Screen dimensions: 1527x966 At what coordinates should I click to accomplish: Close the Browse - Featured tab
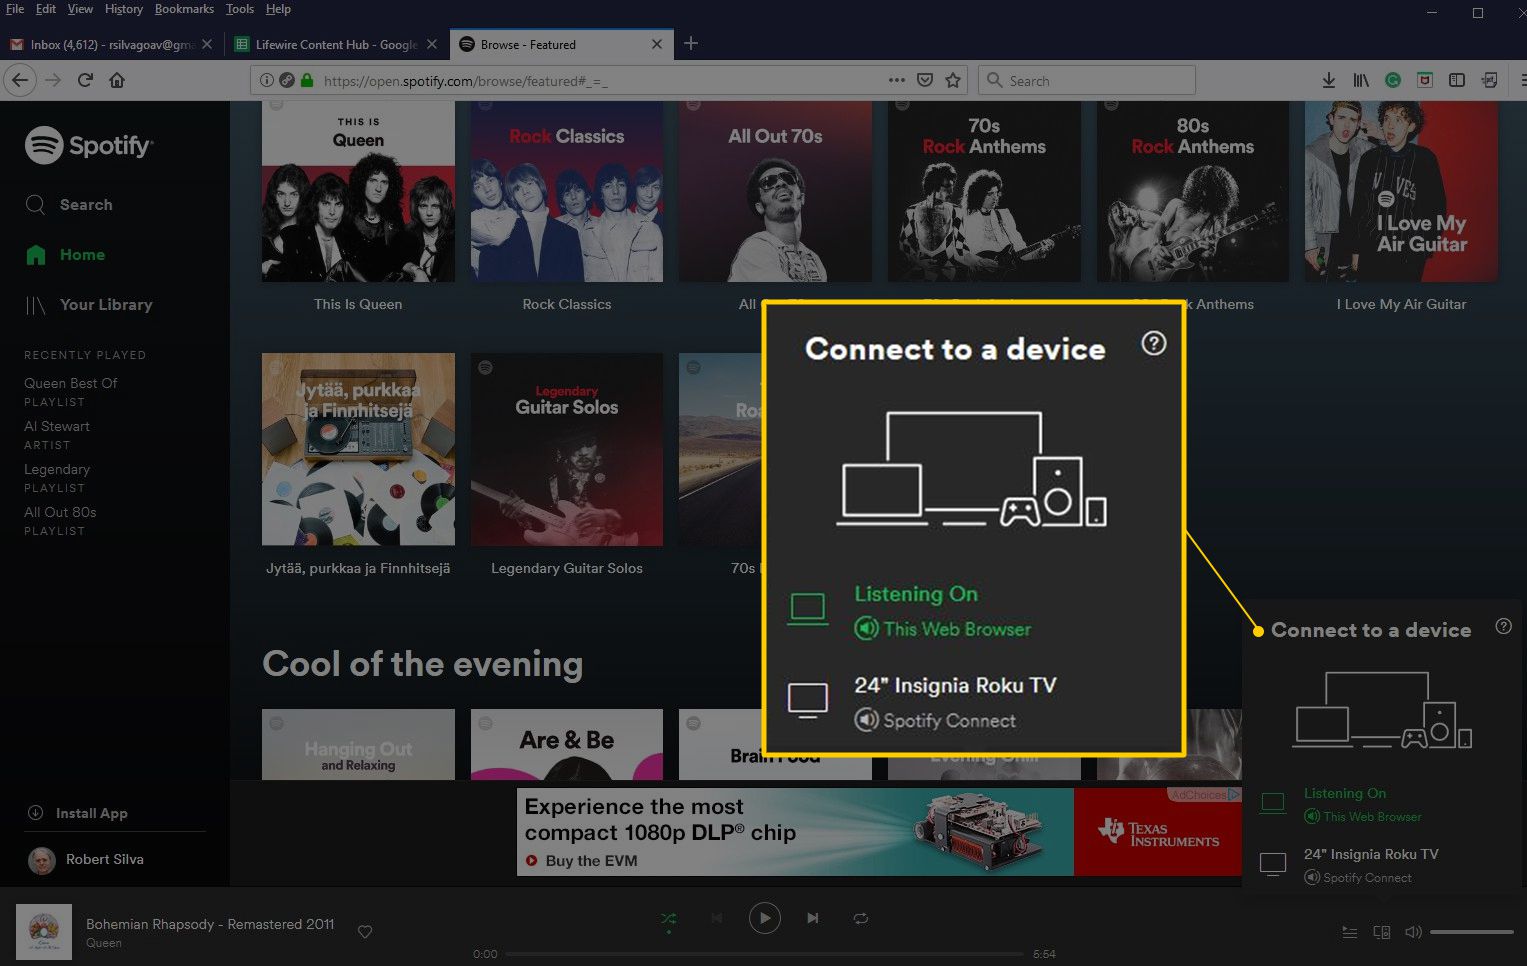pos(657,44)
